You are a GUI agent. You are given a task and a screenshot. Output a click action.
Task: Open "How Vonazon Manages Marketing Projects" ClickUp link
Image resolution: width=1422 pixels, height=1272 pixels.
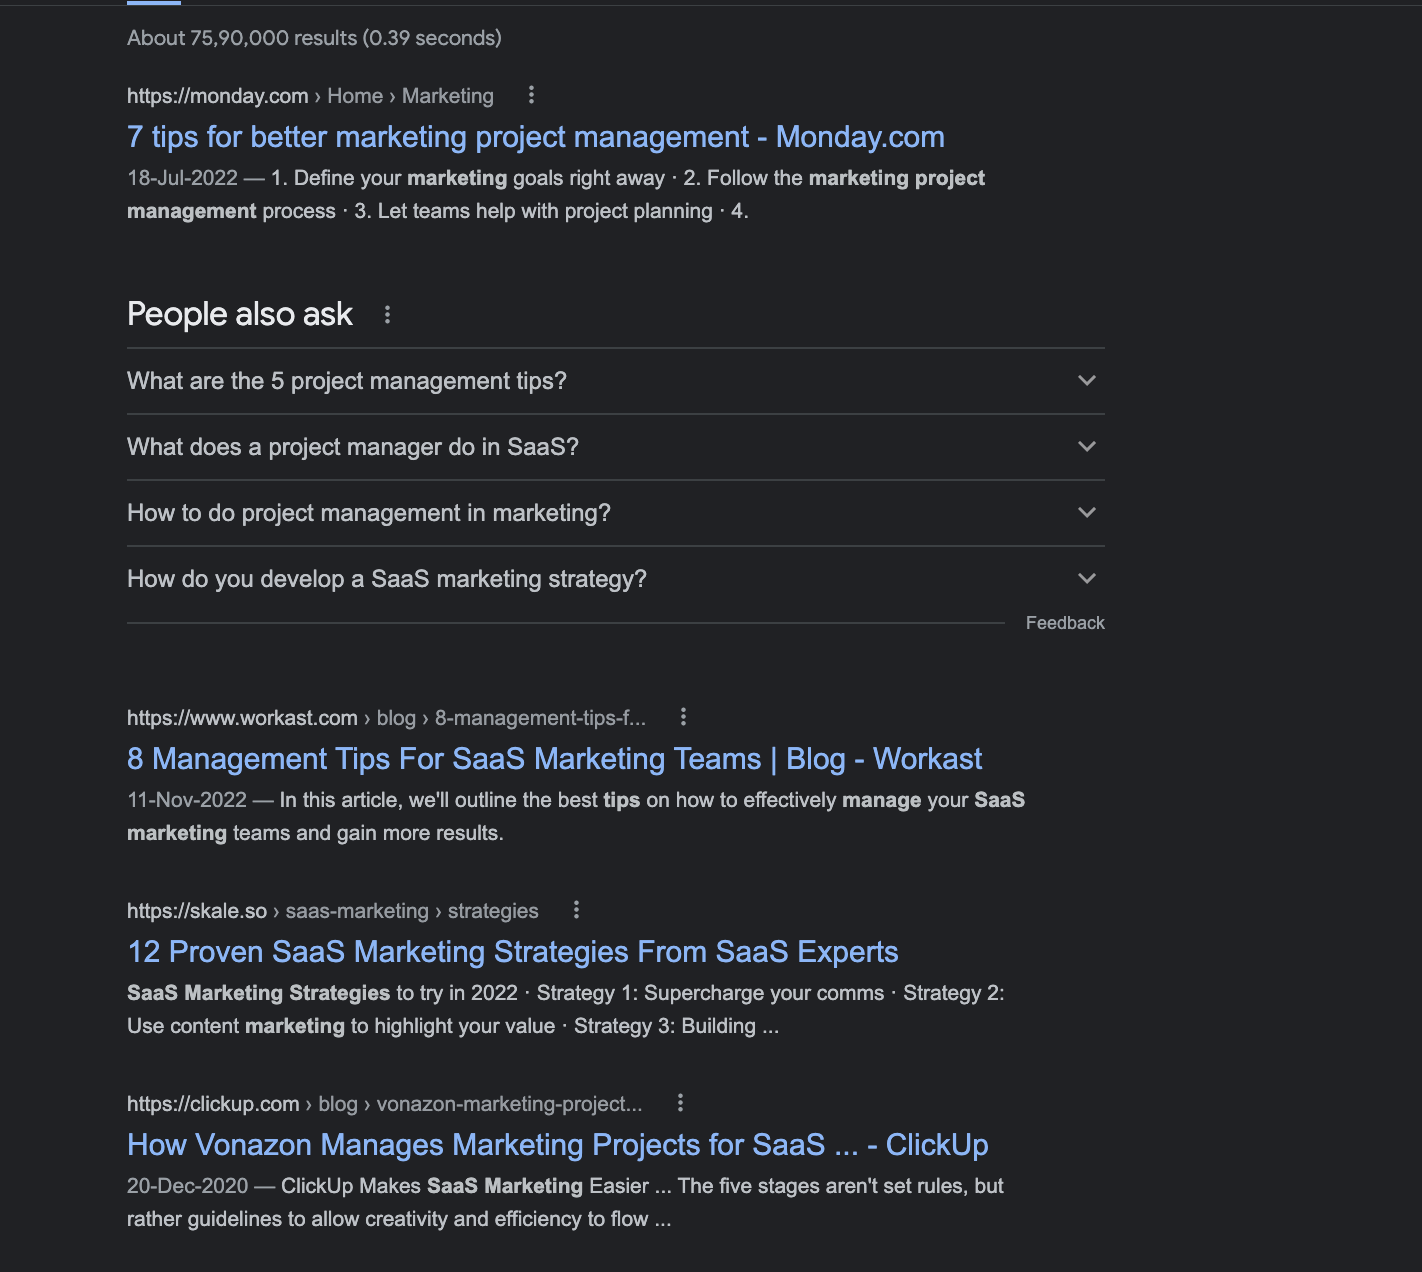pos(557,1145)
